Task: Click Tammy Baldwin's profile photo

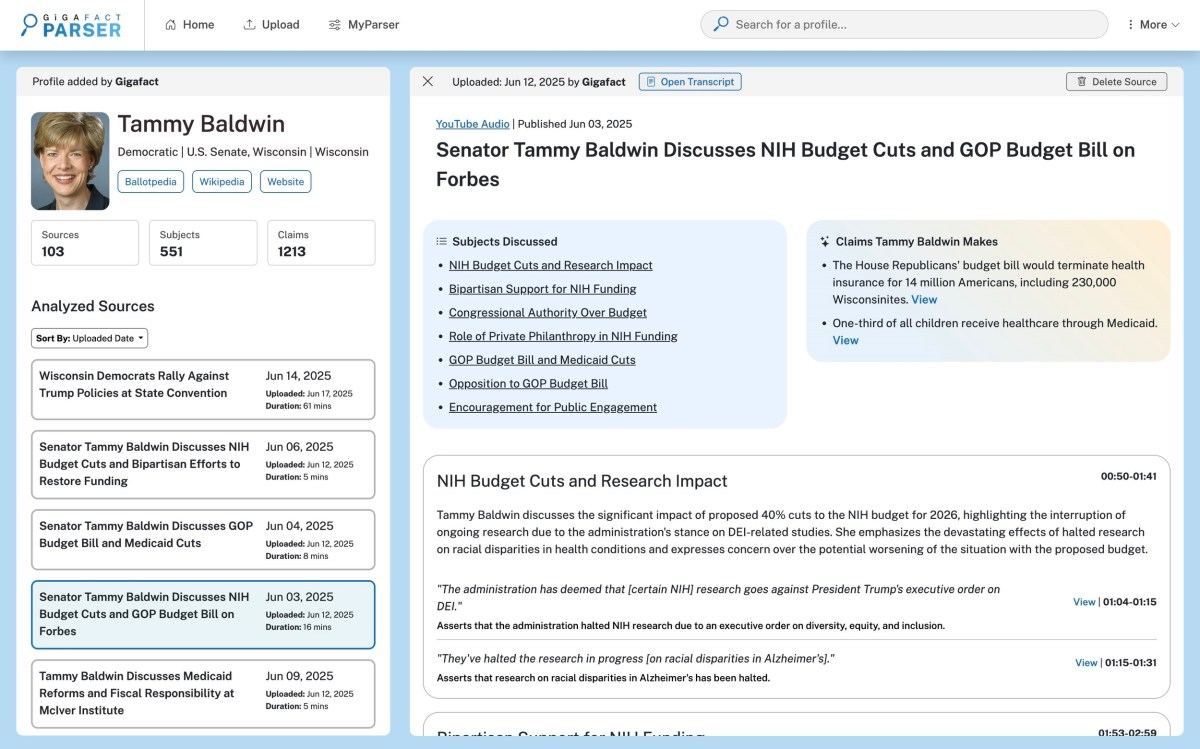Action: [70, 161]
